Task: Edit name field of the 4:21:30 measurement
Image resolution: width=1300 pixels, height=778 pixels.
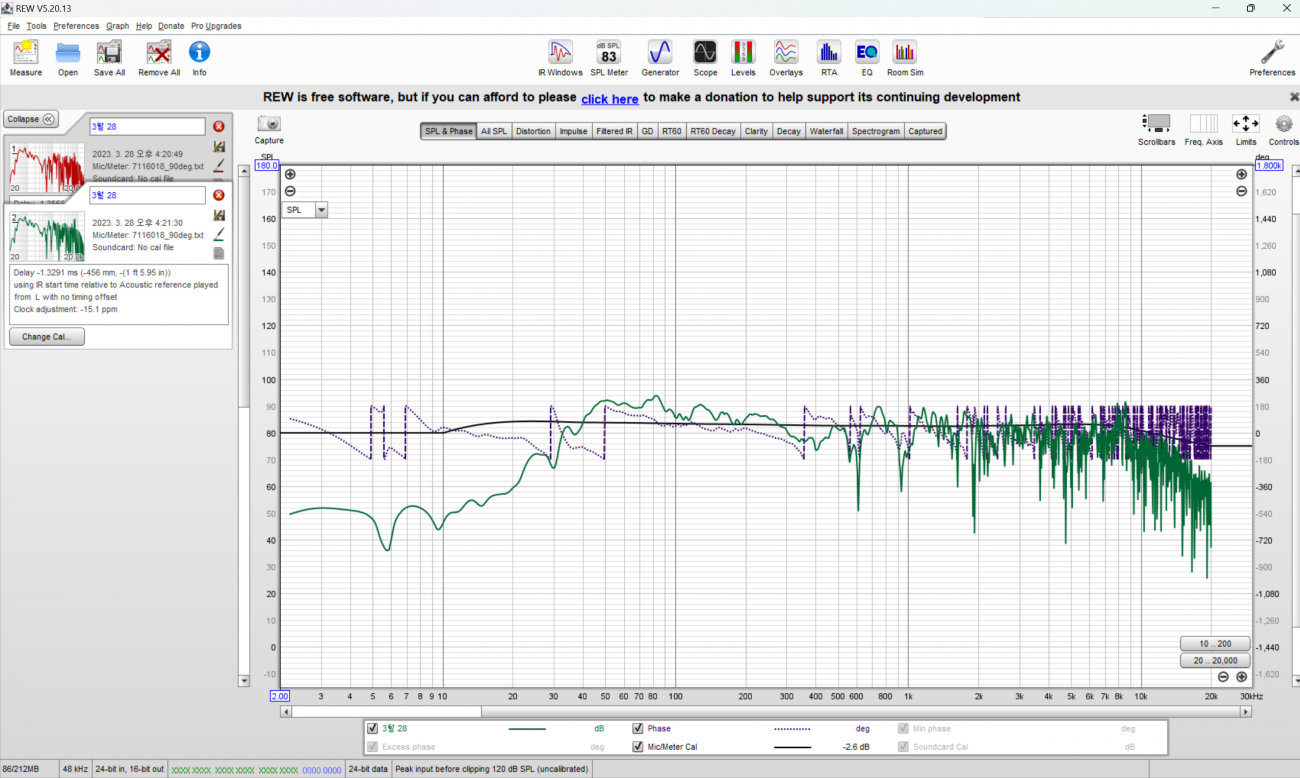Action: (x=147, y=195)
